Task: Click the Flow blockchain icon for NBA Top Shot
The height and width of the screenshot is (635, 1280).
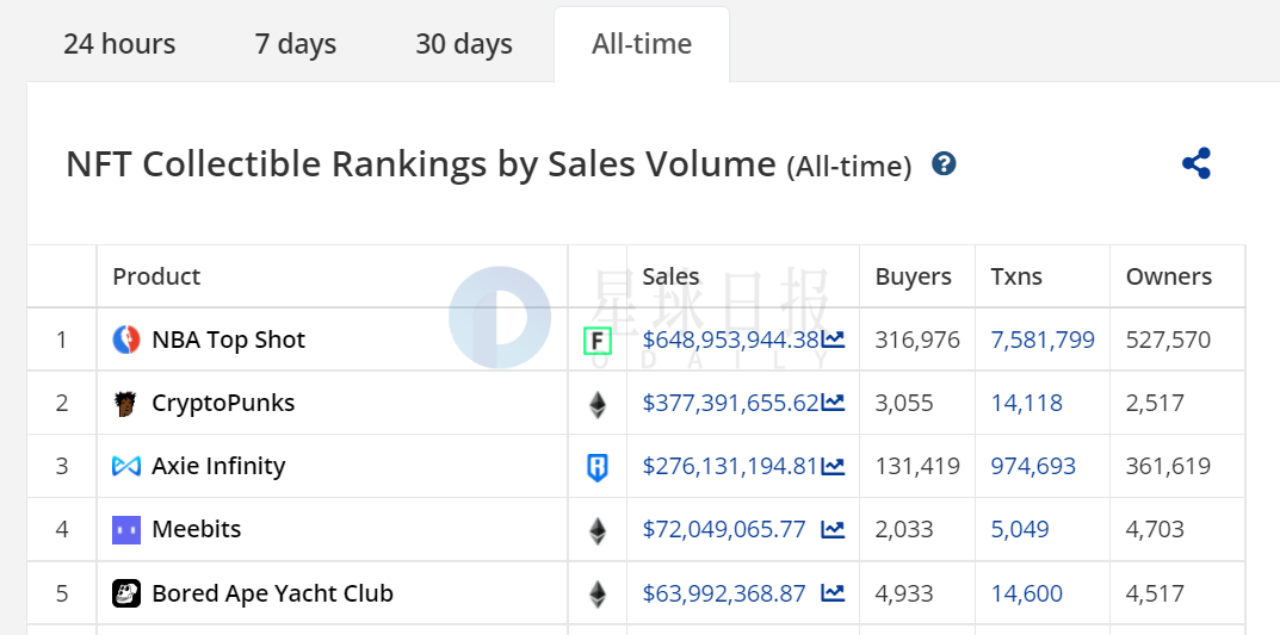Action: click(597, 341)
